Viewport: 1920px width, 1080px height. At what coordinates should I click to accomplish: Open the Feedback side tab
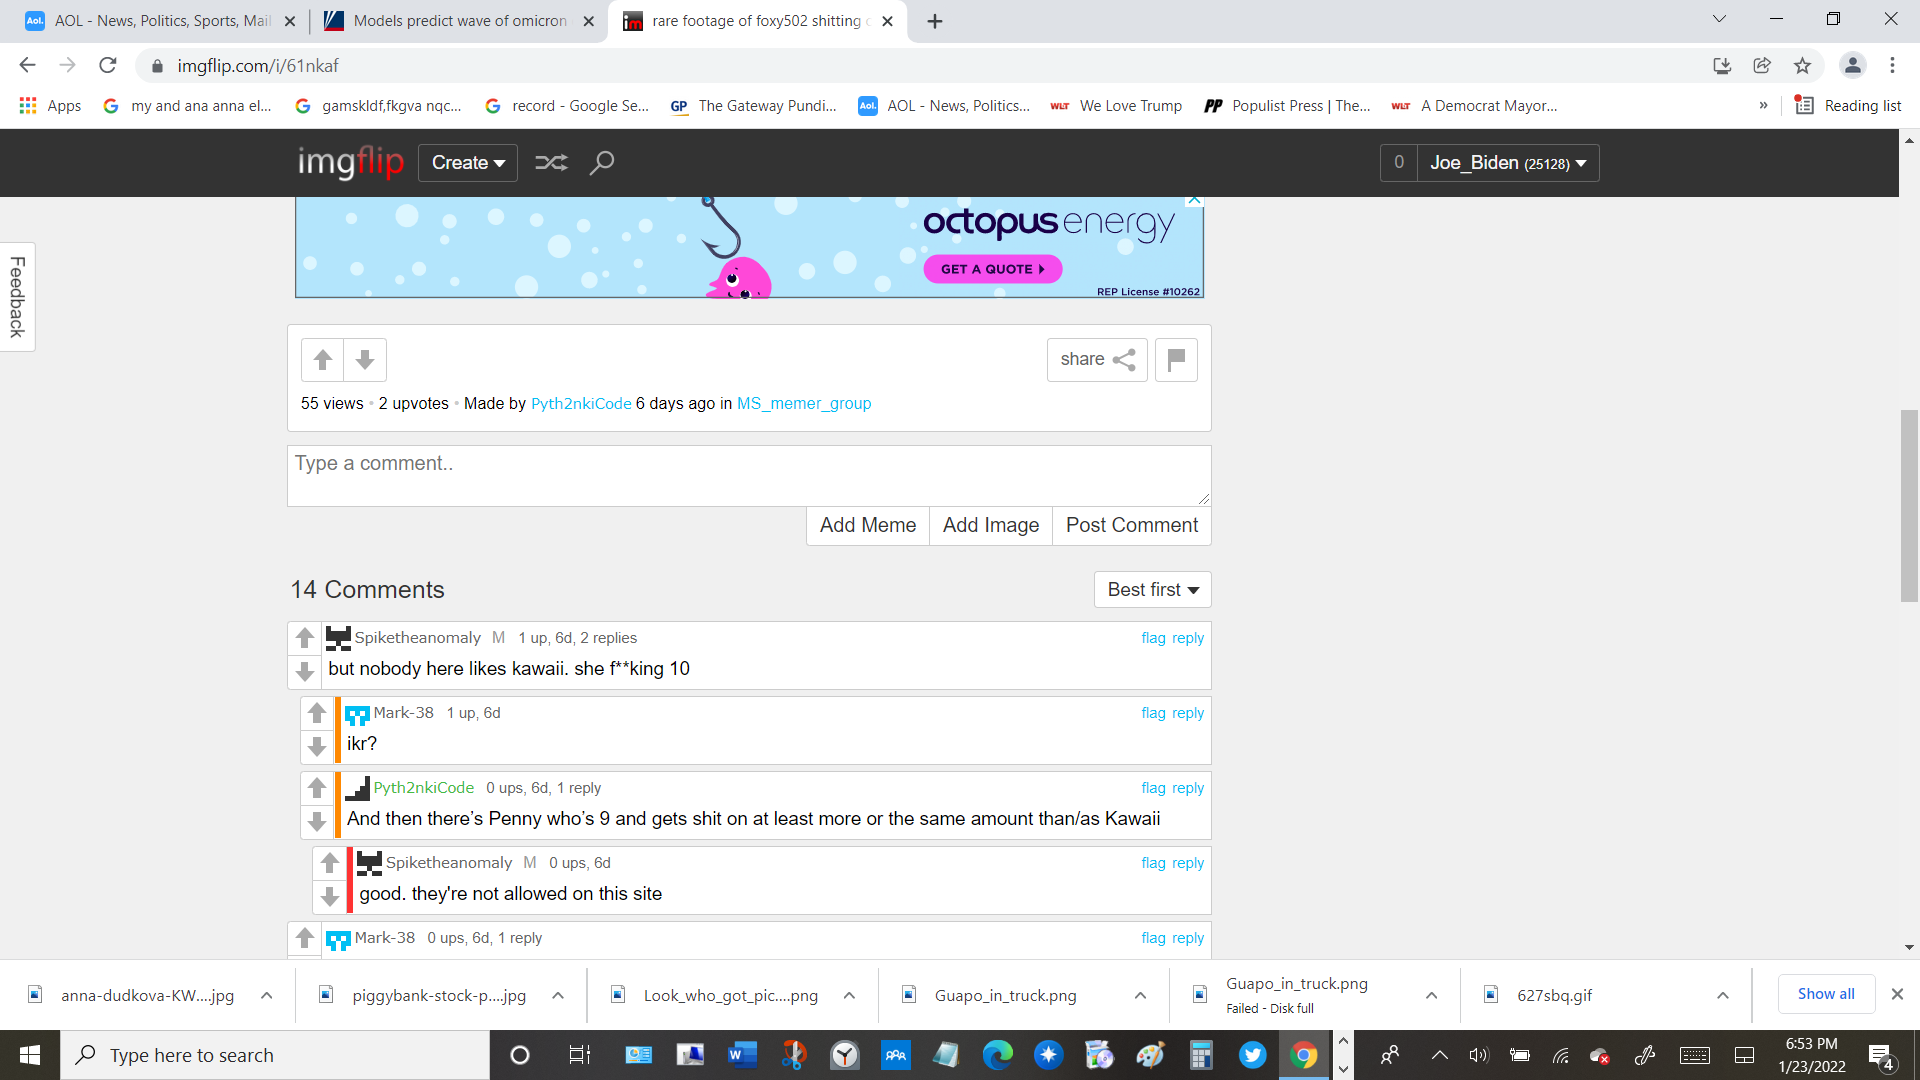pos(17,297)
